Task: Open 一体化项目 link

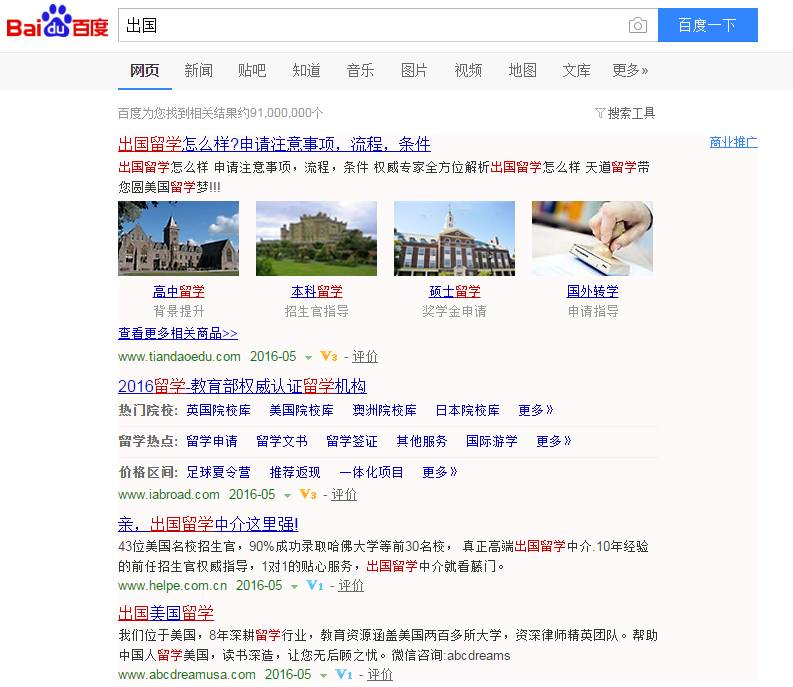Action: 371,473
